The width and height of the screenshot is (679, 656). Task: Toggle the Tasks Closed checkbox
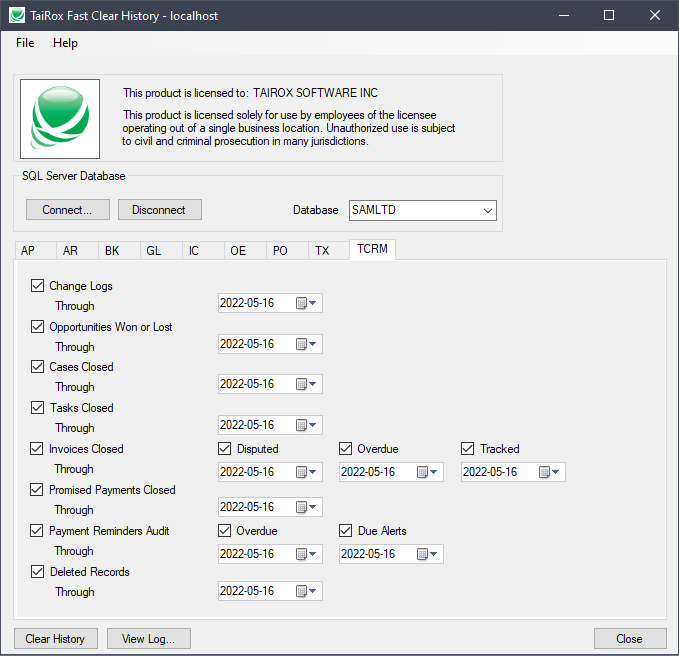point(37,407)
